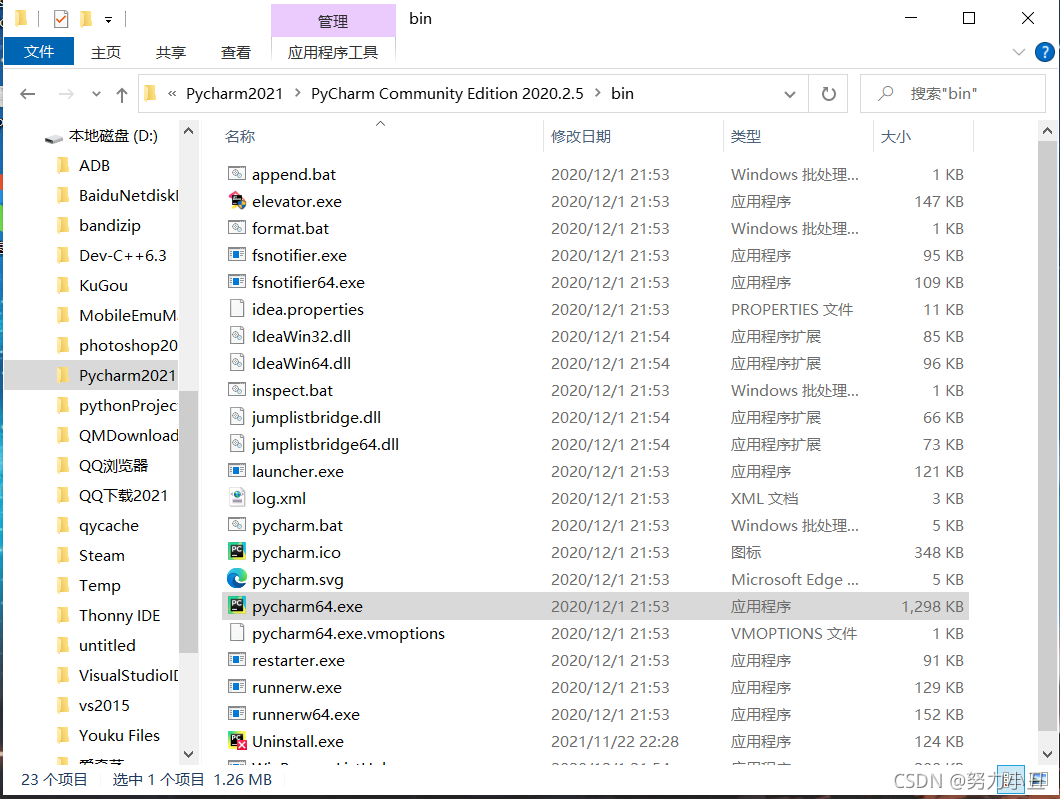The image size is (1060, 799).
Task: Sort files by 修改日期 column
Action: [581, 137]
